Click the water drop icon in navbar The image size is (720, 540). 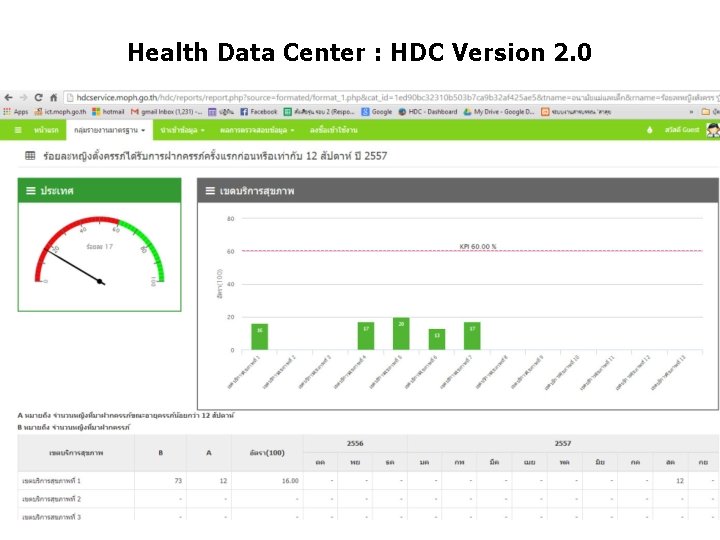(649, 130)
